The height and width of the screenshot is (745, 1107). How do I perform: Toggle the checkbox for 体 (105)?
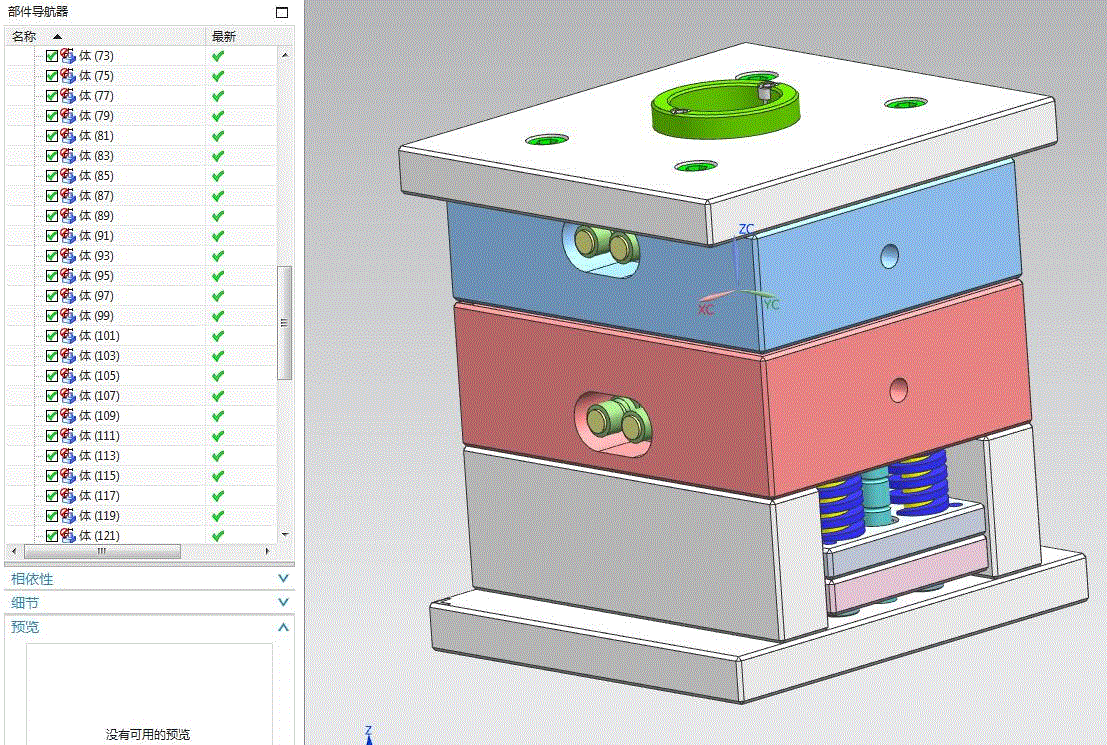[x=52, y=376]
